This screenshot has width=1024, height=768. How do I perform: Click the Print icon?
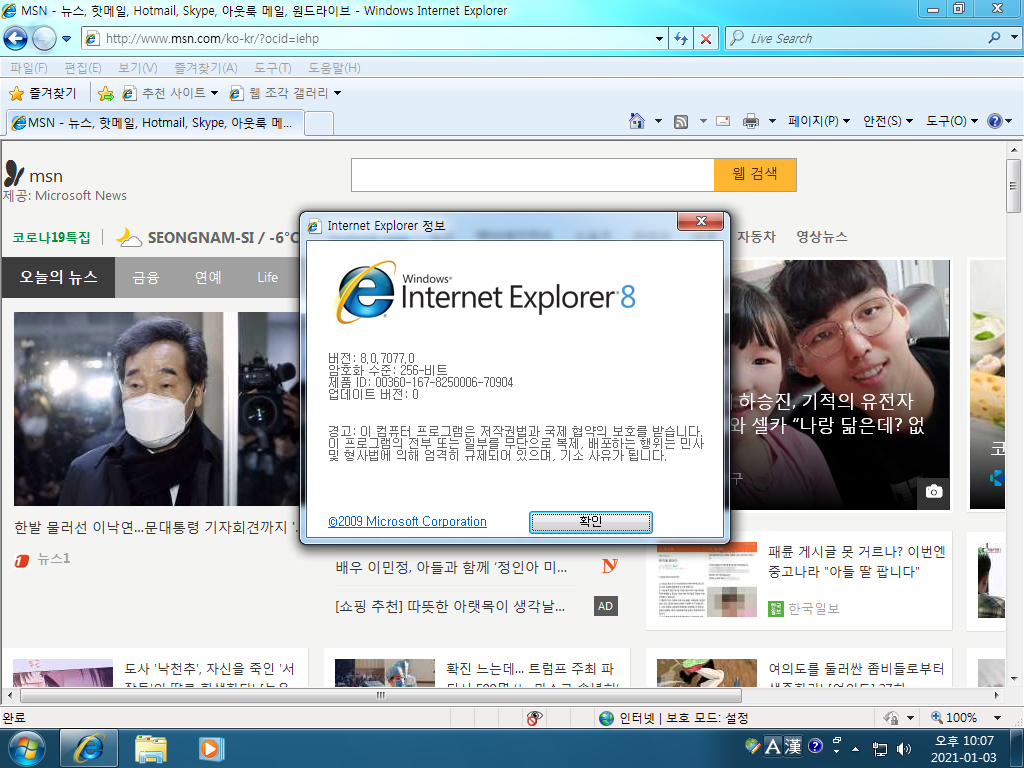751,121
